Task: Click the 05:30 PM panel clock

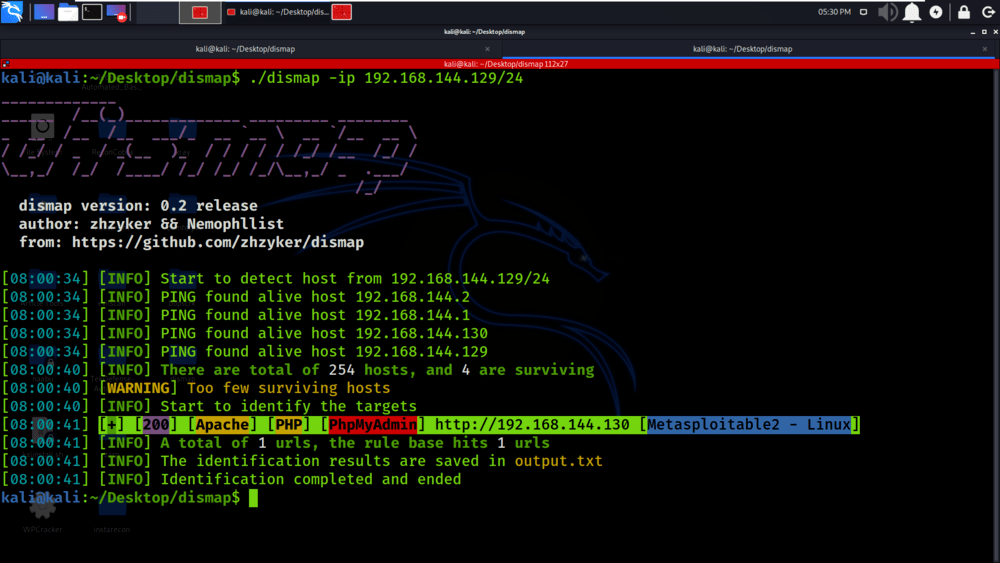Action: tap(834, 12)
